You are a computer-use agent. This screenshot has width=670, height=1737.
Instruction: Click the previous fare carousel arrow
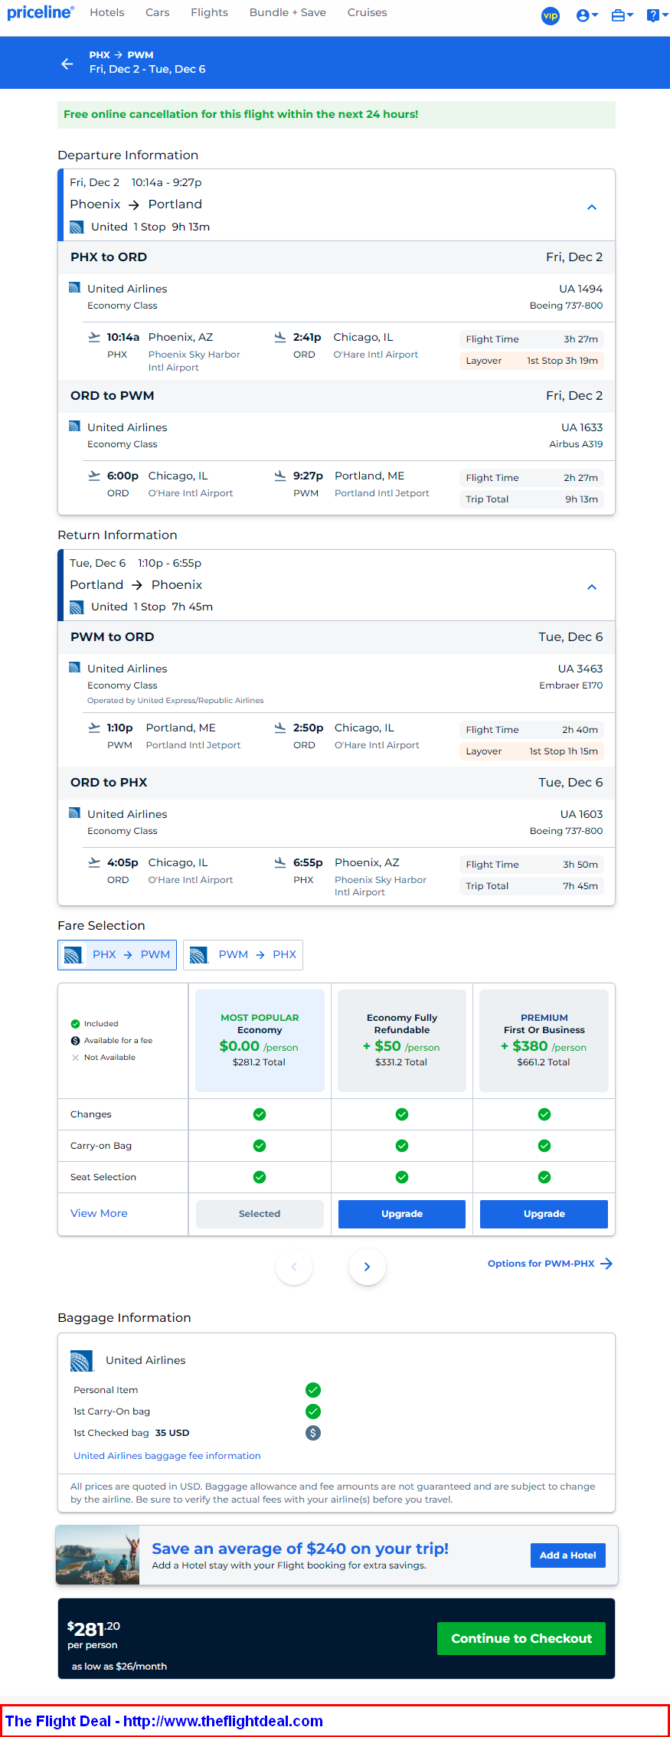click(x=294, y=1267)
